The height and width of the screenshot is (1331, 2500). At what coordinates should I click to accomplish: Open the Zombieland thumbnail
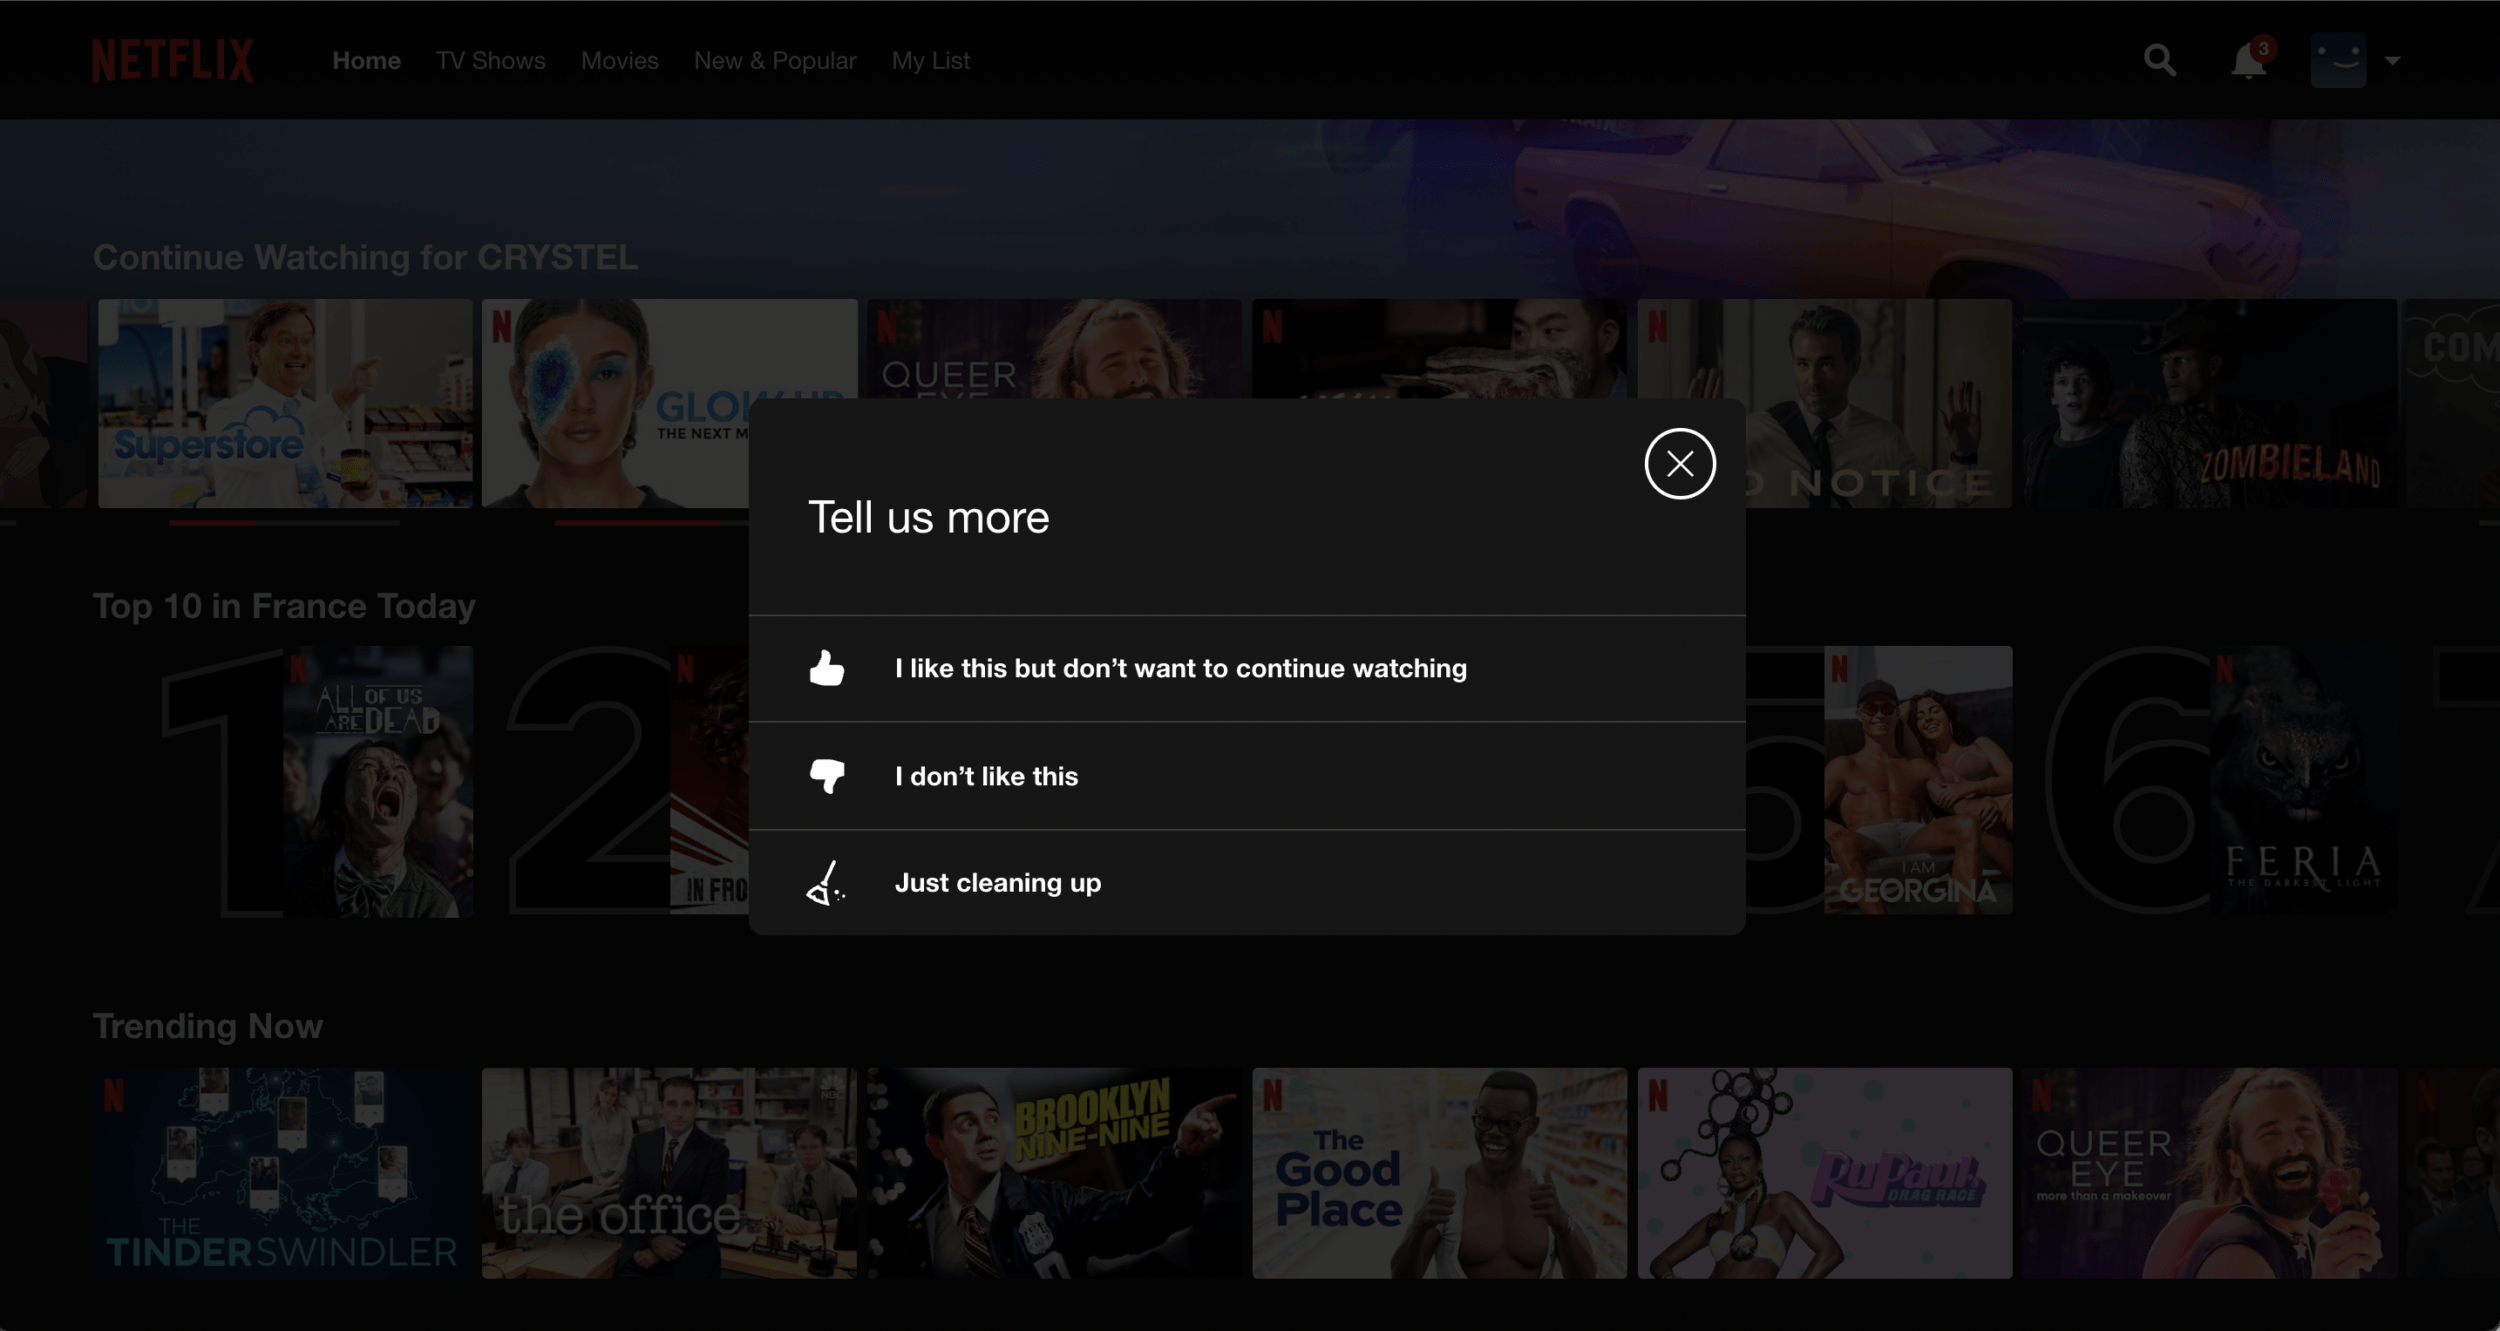pos(2208,403)
